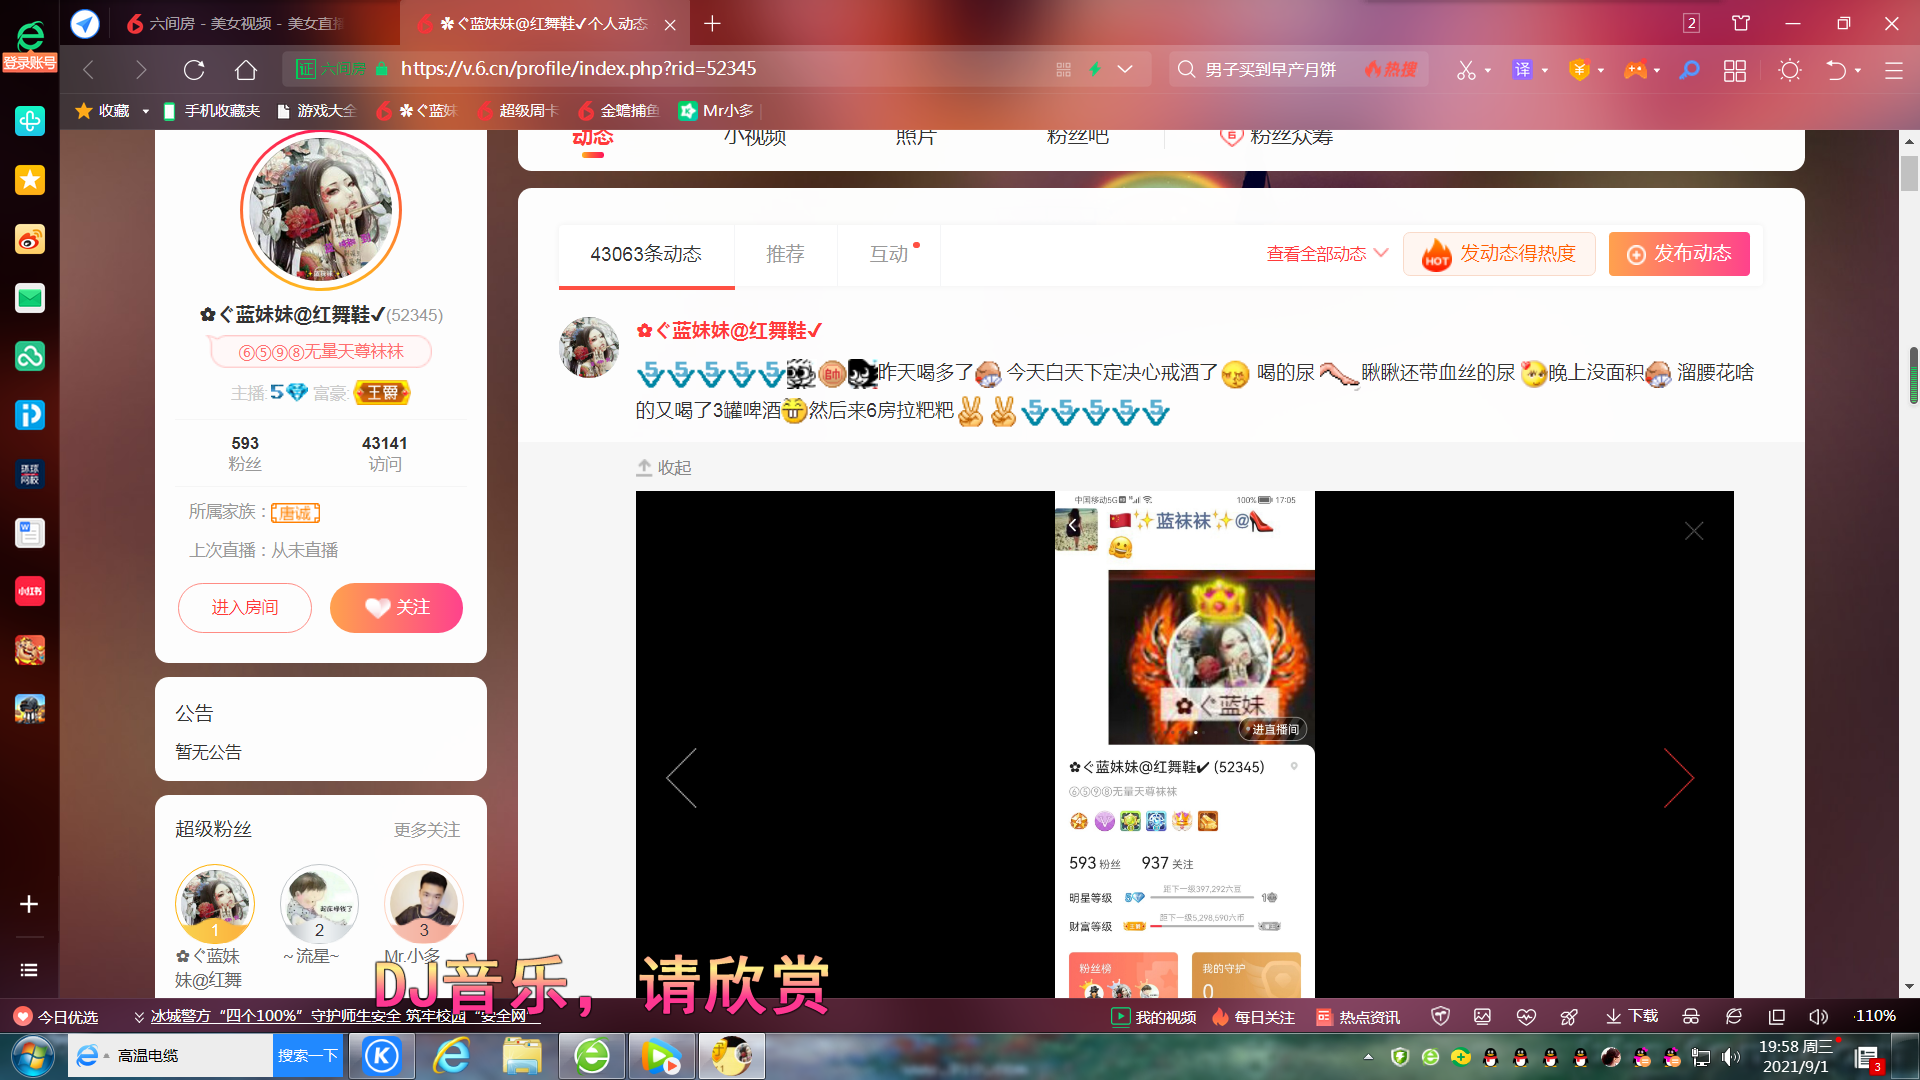Image resolution: width=1920 pixels, height=1080 pixels.
Task: Open the mail icon in left sidebar
Action: pos(30,298)
